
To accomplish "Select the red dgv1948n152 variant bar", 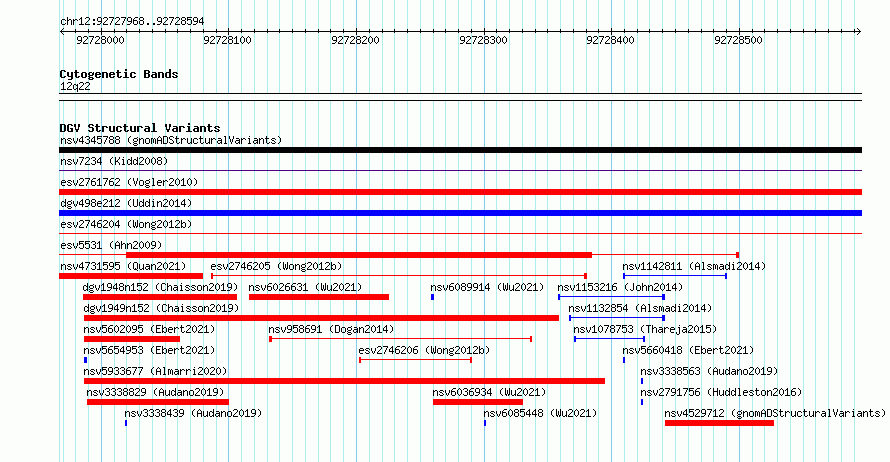I will (x=160, y=297).
